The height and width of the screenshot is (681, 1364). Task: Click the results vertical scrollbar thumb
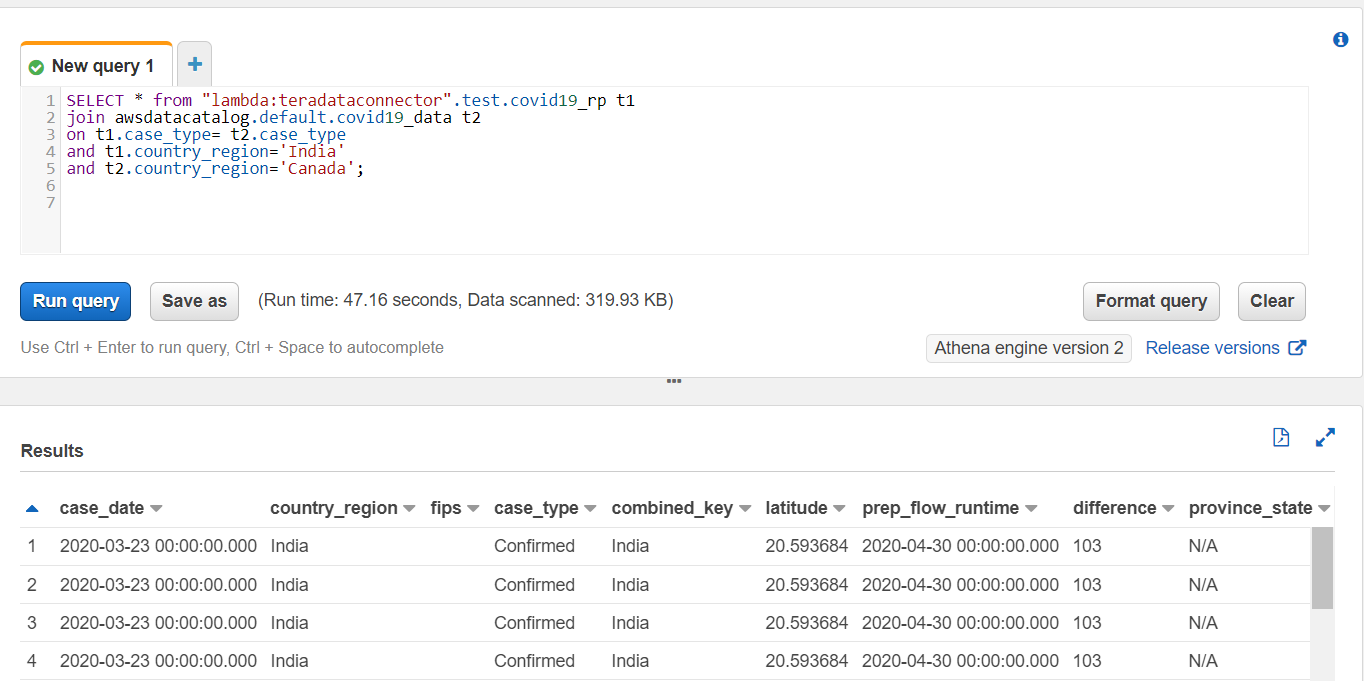1322,568
